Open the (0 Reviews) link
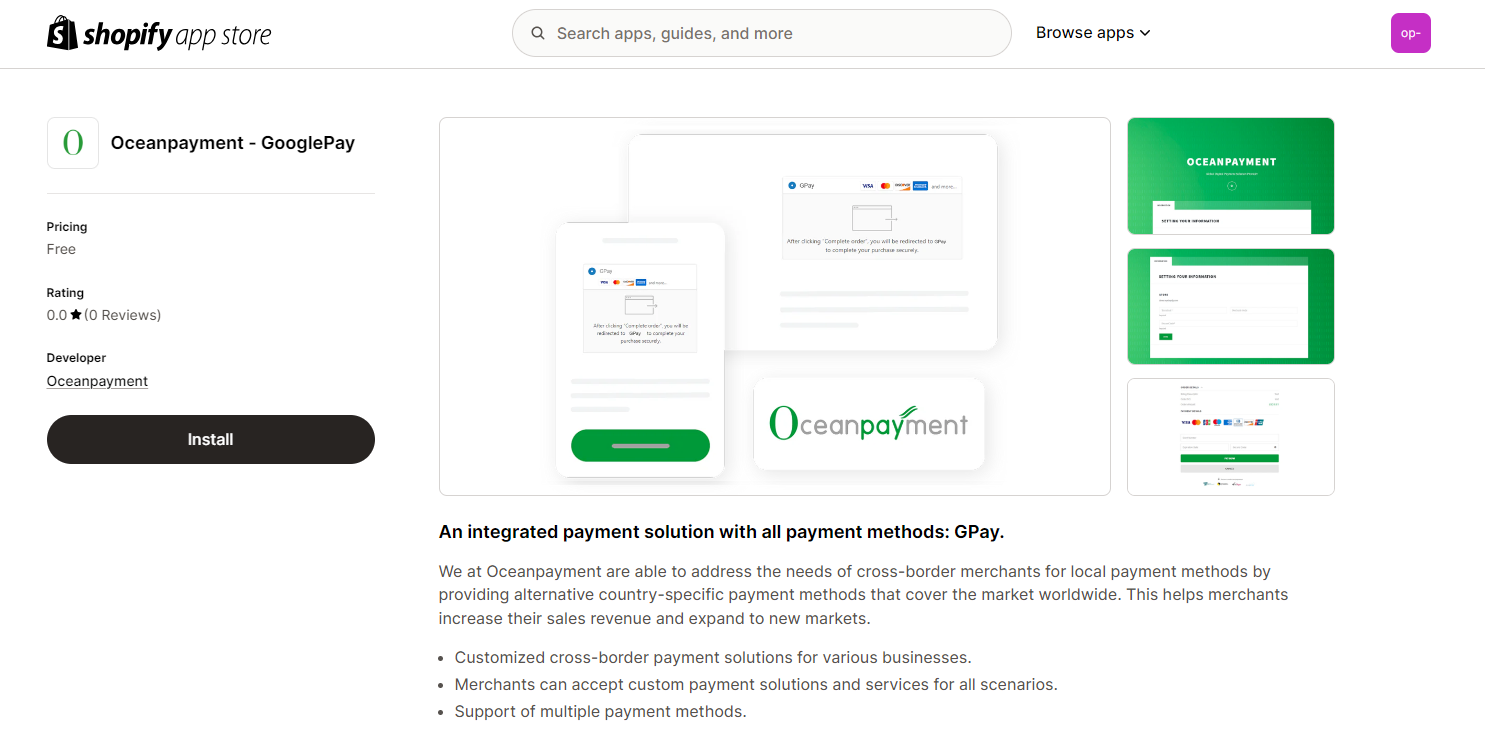 [122, 315]
